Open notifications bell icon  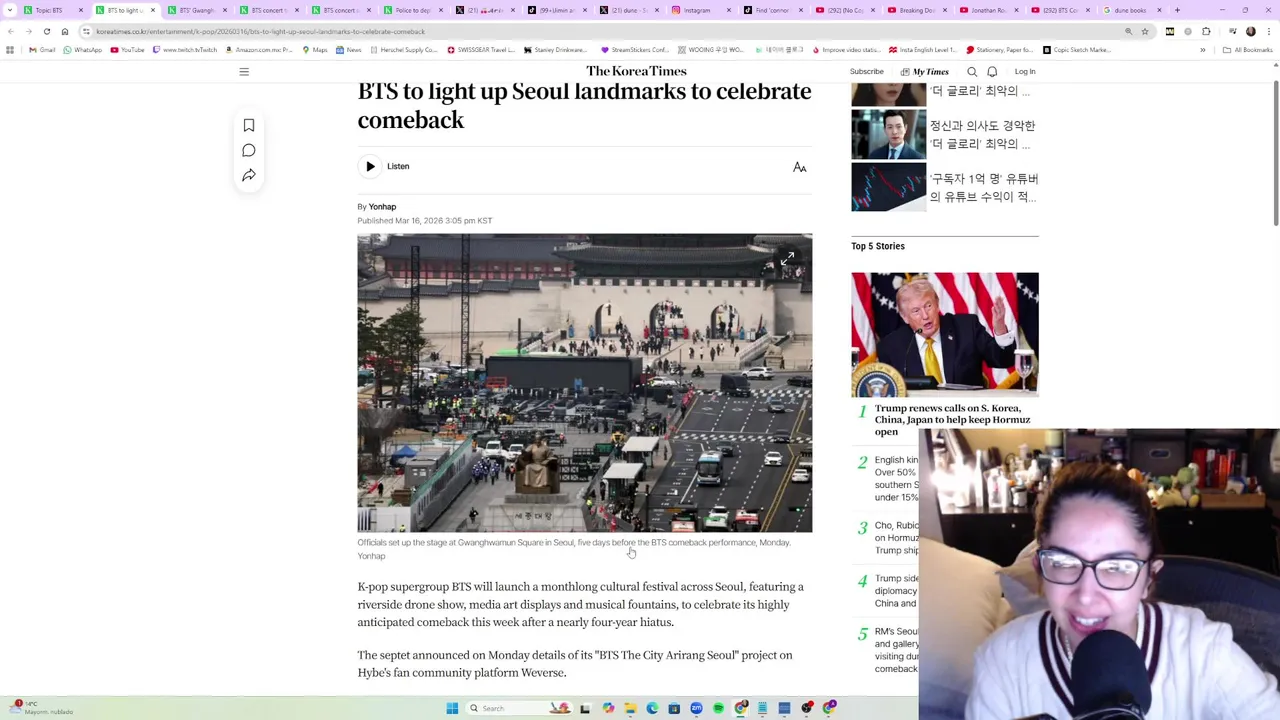(x=992, y=72)
